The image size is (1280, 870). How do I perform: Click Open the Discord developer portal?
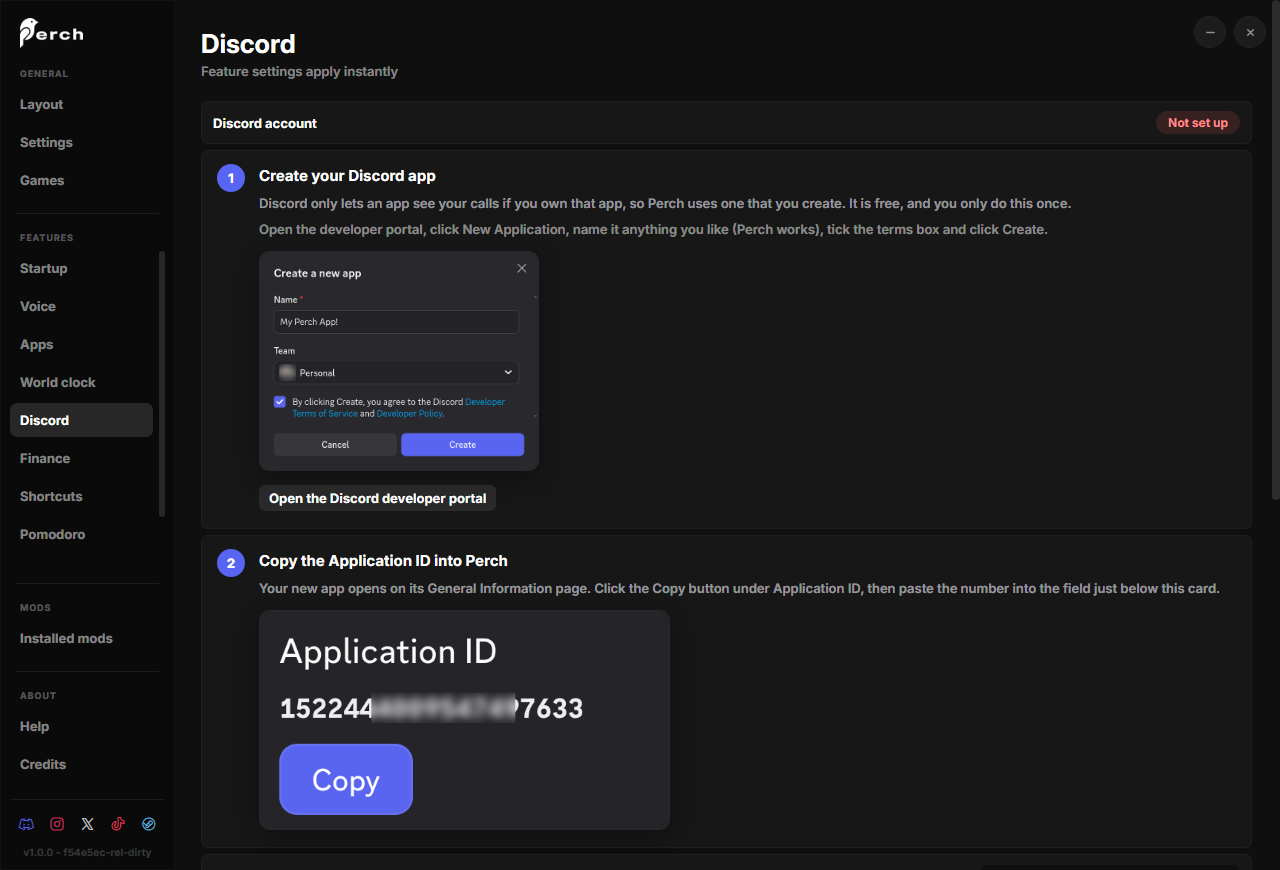click(378, 498)
